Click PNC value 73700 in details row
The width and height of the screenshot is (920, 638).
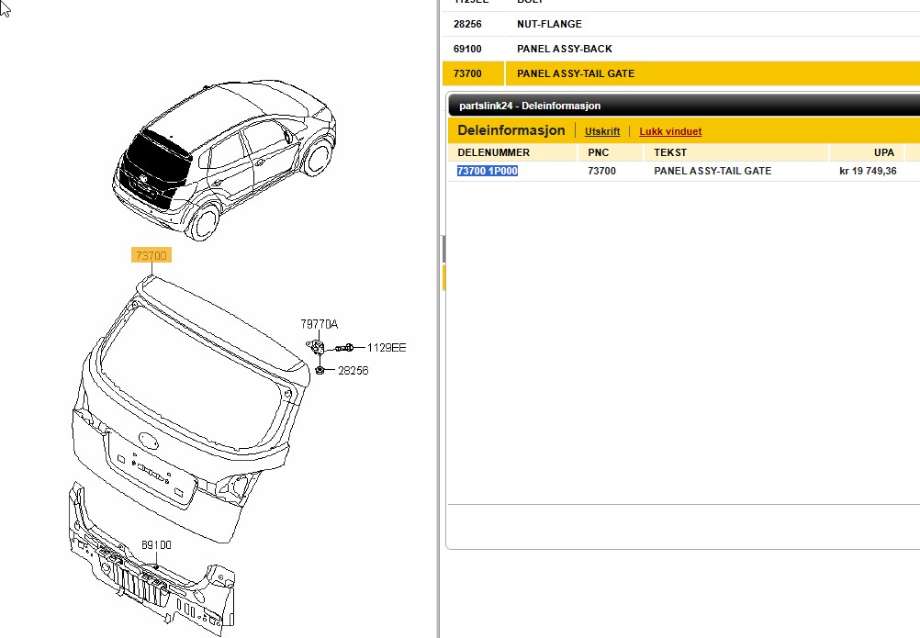601,171
